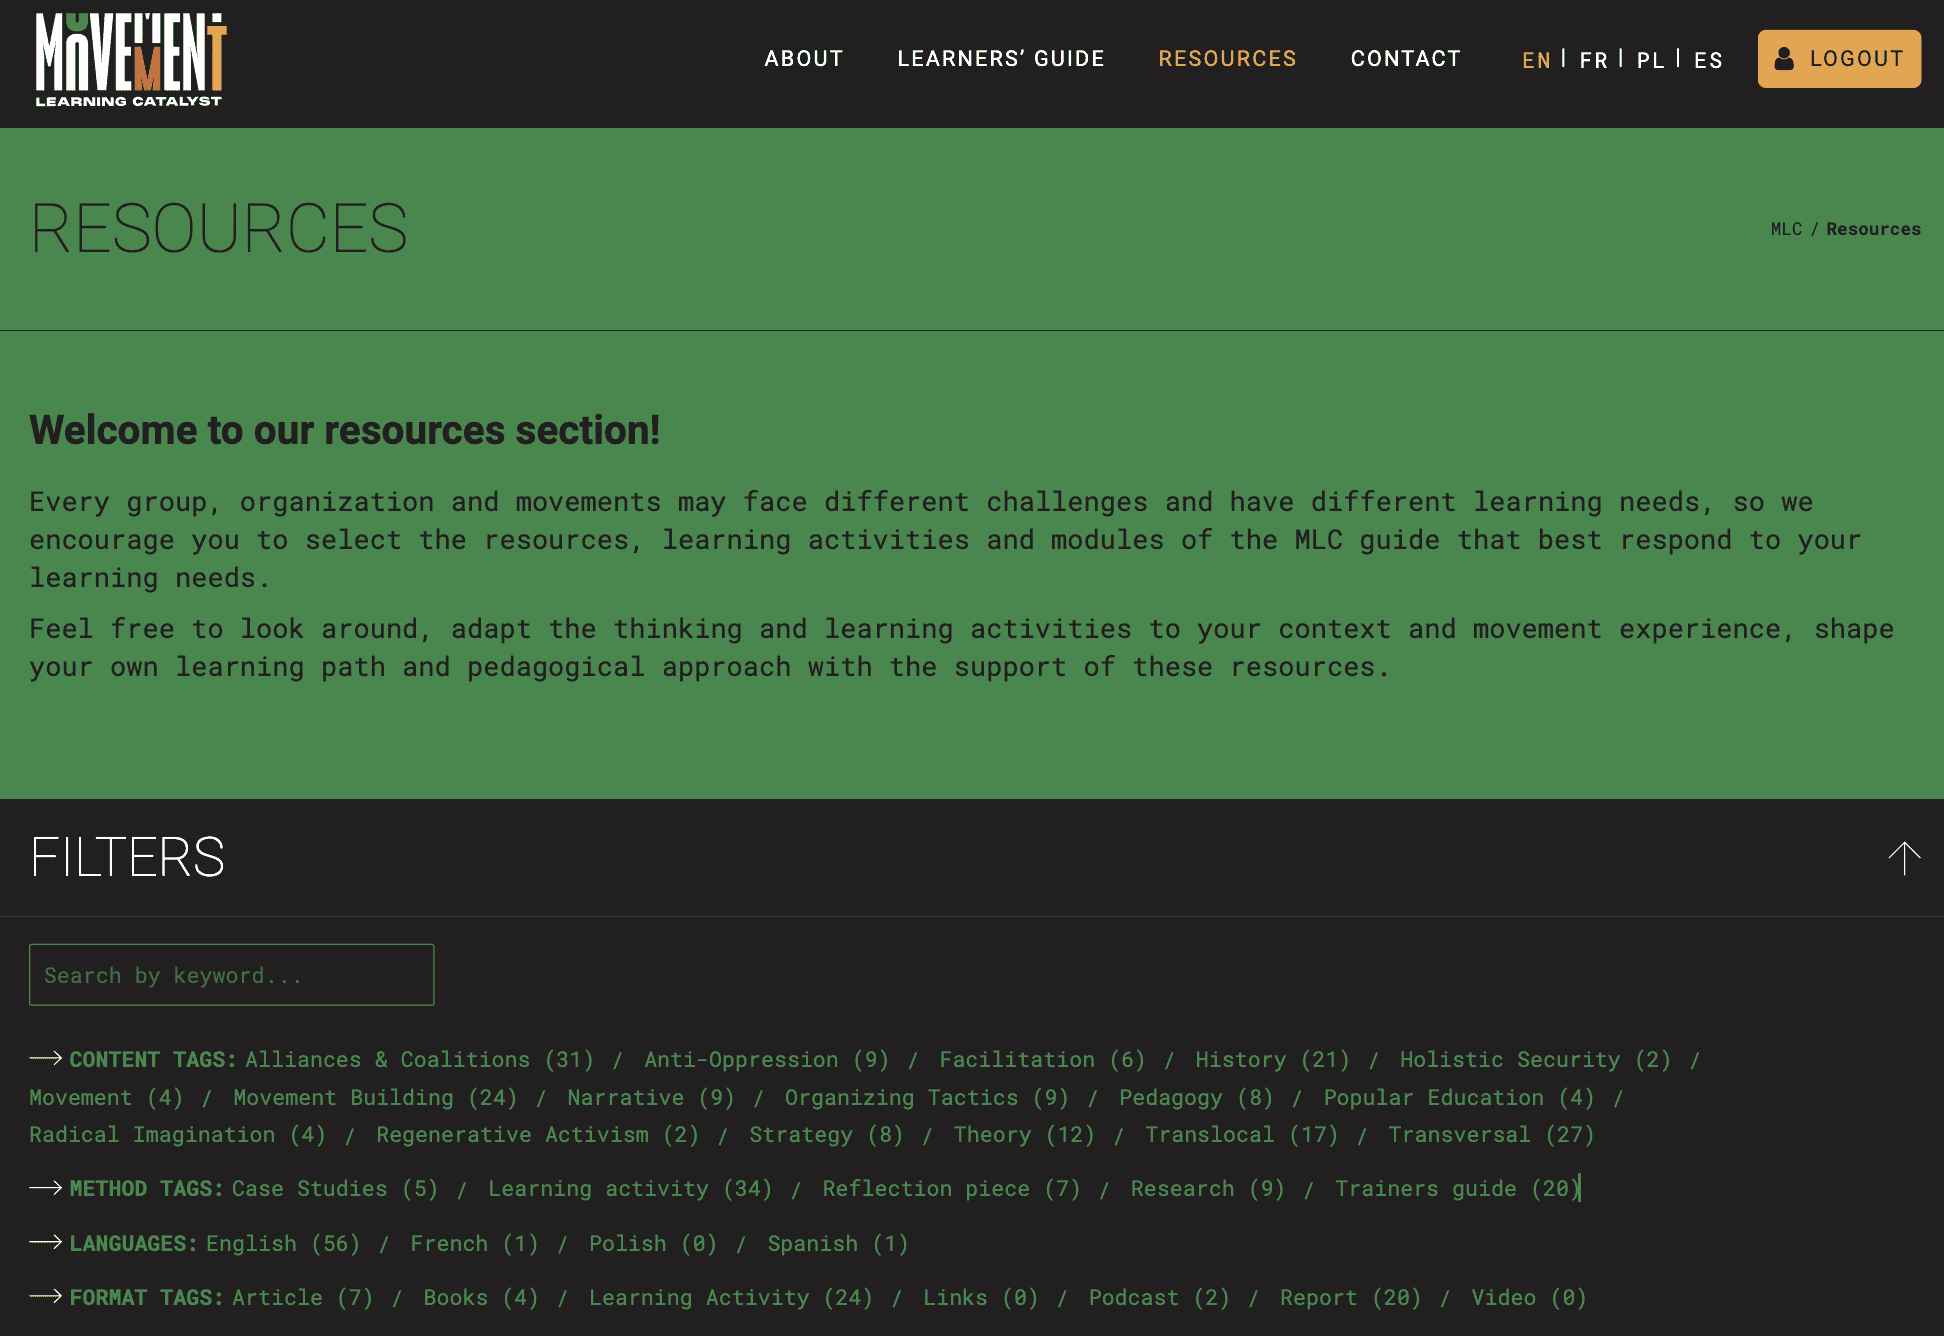
Task: Filter by Strategy (8) tag
Action: pos(827,1134)
